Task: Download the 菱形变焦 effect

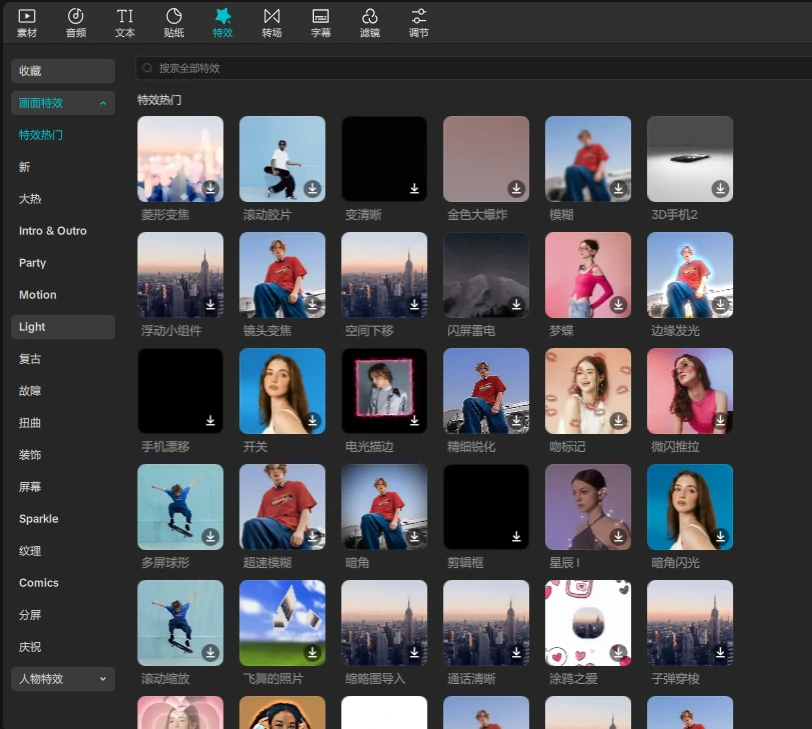Action: coord(210,188)
